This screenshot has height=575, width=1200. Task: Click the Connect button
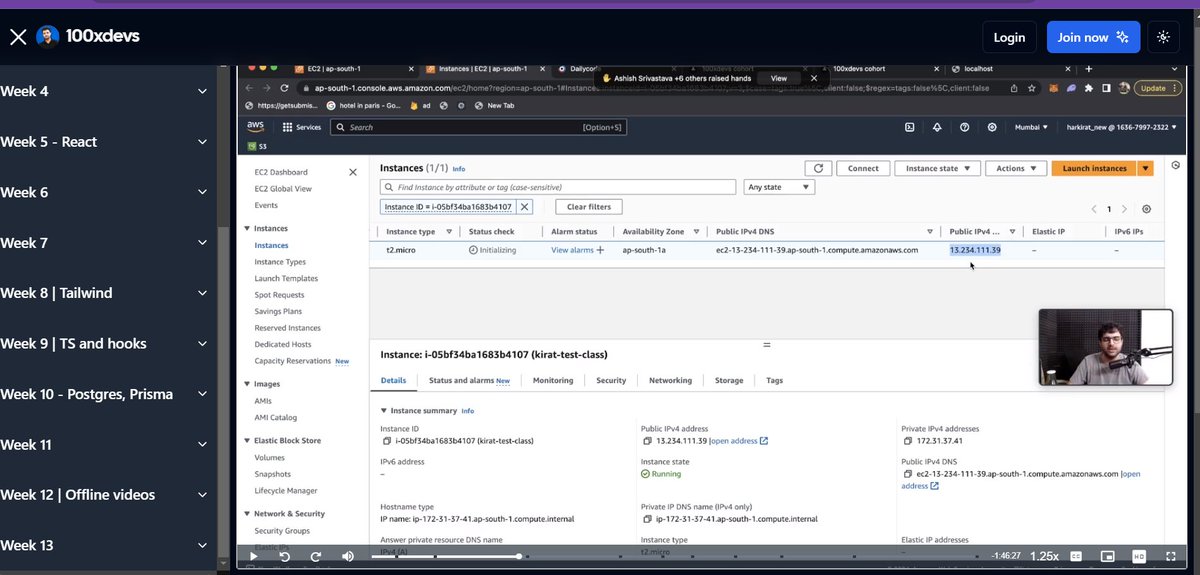tap(863, 169)
